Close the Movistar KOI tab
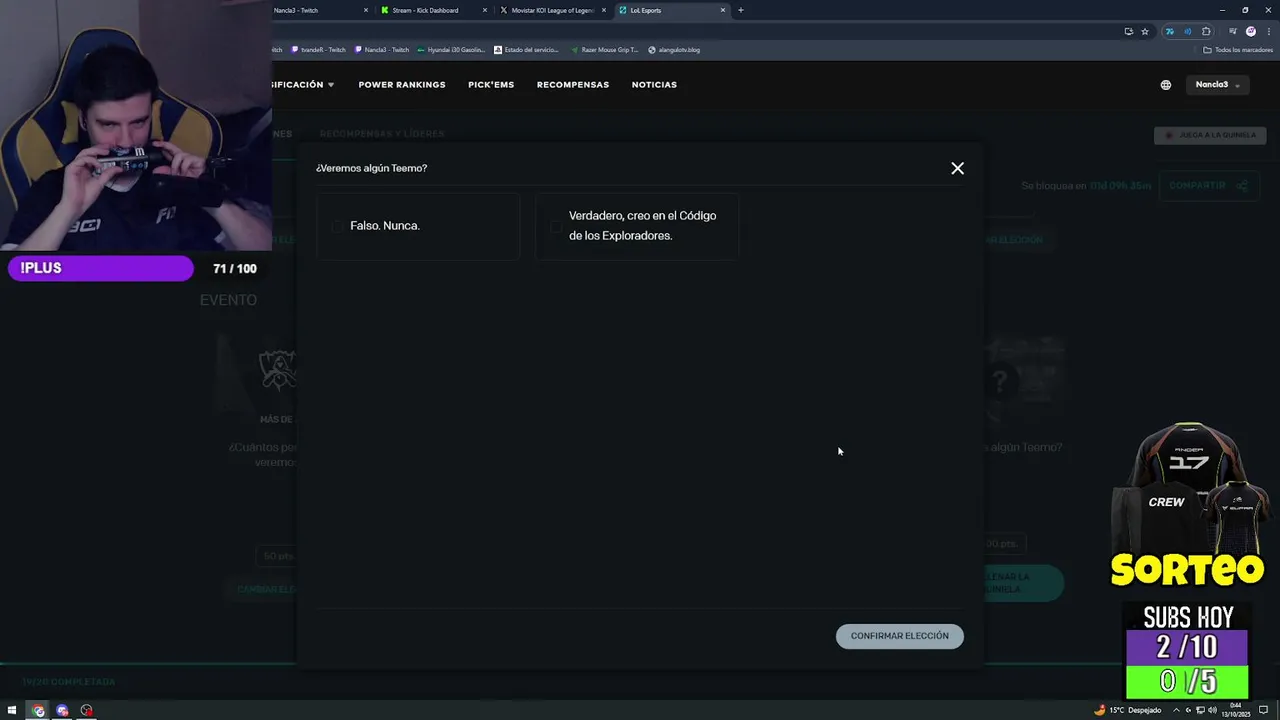1280x720 pixels. pyautogui.click(x=604, y=10)
